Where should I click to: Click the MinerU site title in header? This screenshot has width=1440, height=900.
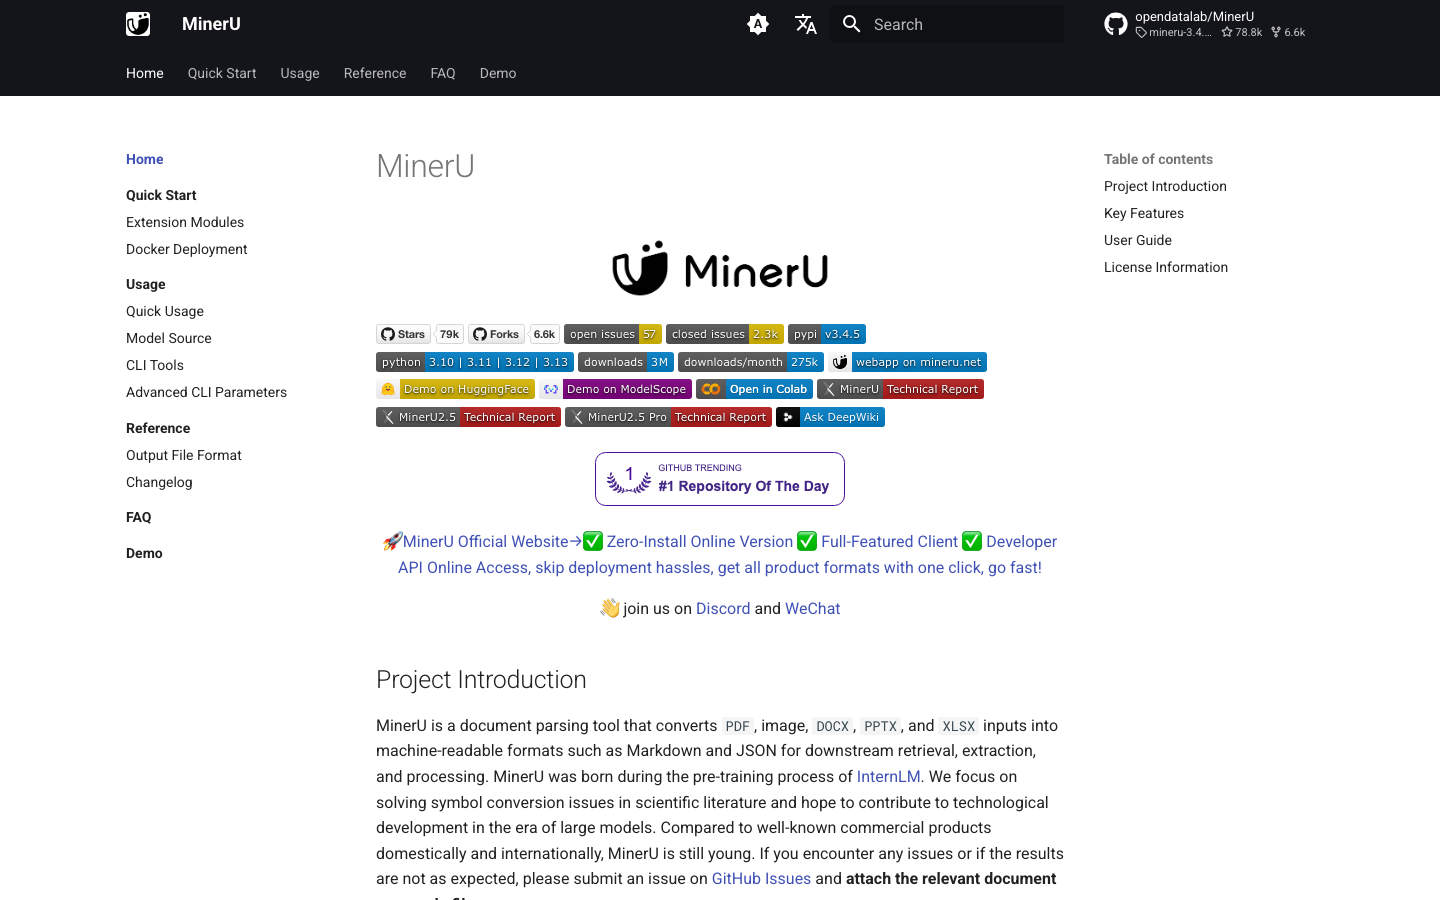tap(211, 24)
